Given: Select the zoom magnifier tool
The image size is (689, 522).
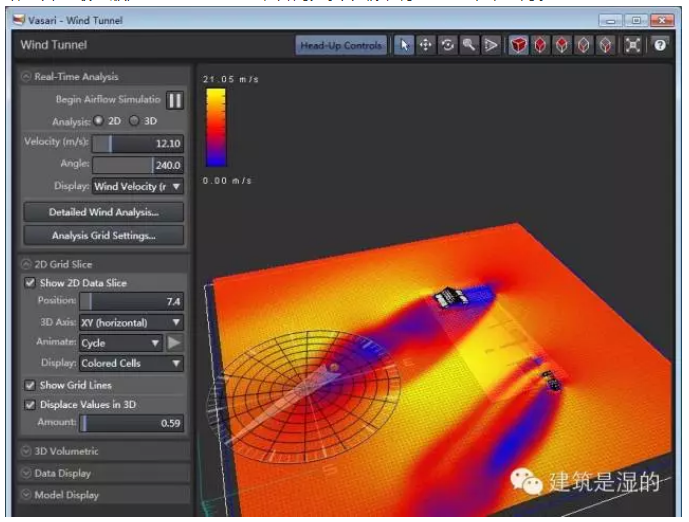Looking at the screenshot, I should 469,45.
